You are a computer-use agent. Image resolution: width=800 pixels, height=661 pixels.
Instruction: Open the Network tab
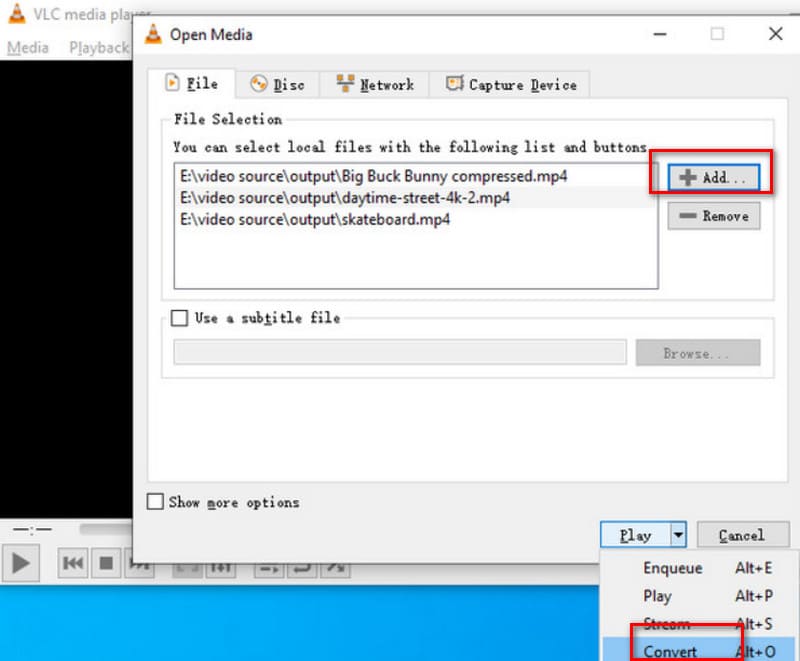[x=375, y=84]
